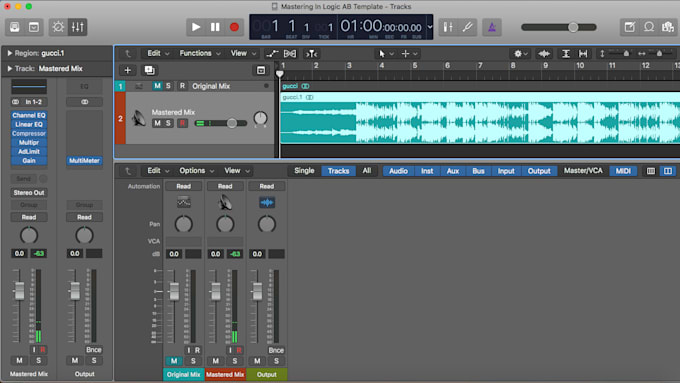
Task: Toggle record enable on Mastered Mix track
Action: point(182,123)
